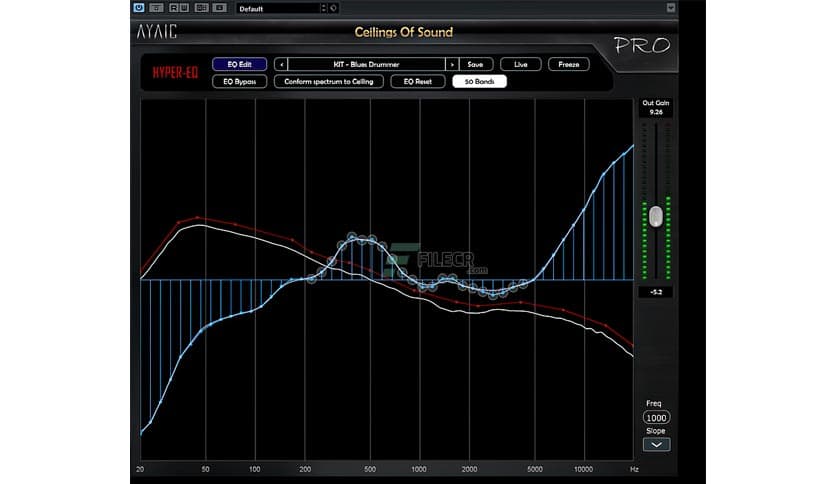Click the 5000 Hz axis label

pos(534,470)
